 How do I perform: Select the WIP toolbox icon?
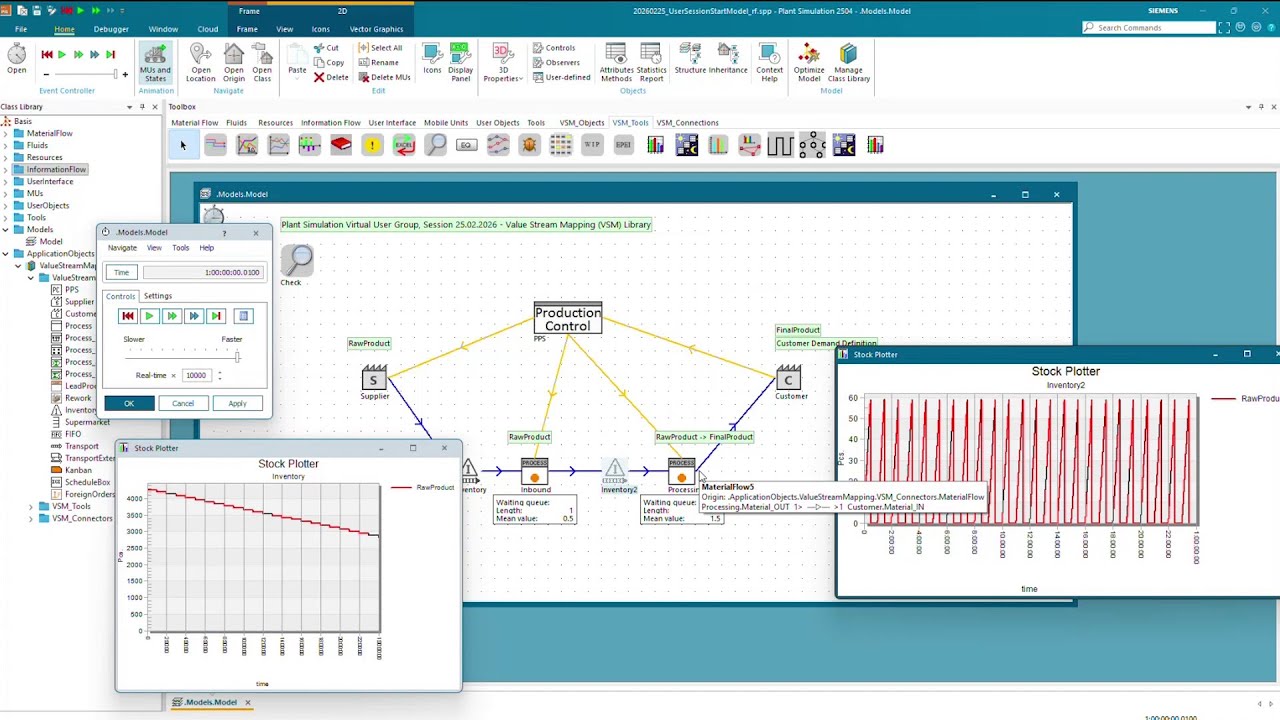pyautogui.click(x=592, y=146)
